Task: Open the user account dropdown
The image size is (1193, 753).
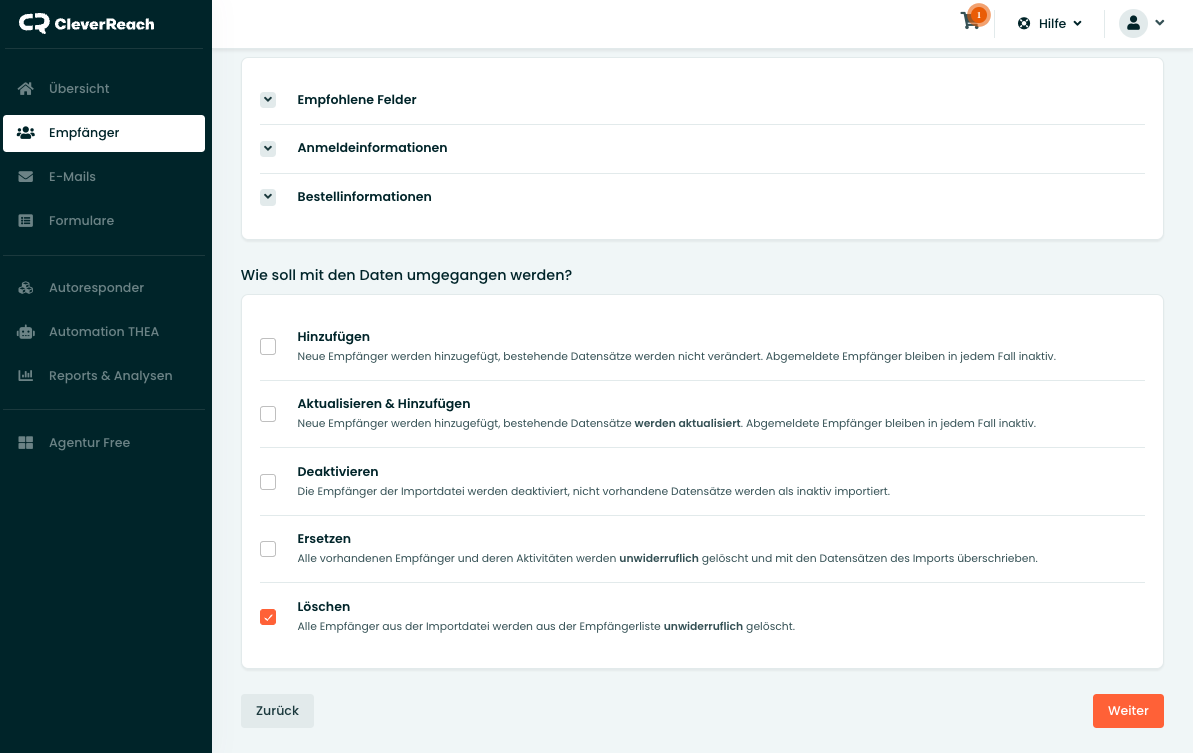Action: pos(1142,23)
